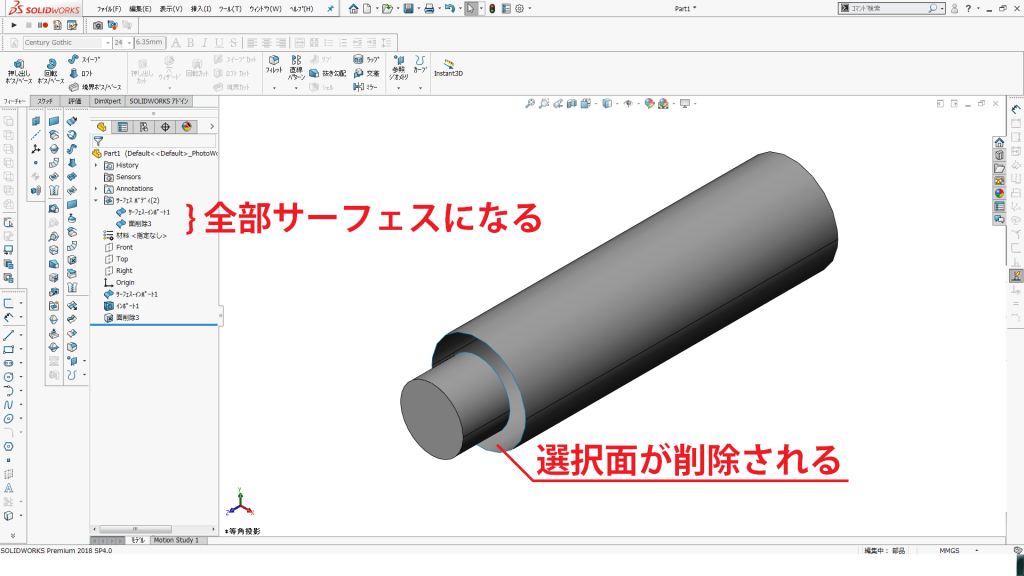Open the 表示(V) menu

point(171,9)
